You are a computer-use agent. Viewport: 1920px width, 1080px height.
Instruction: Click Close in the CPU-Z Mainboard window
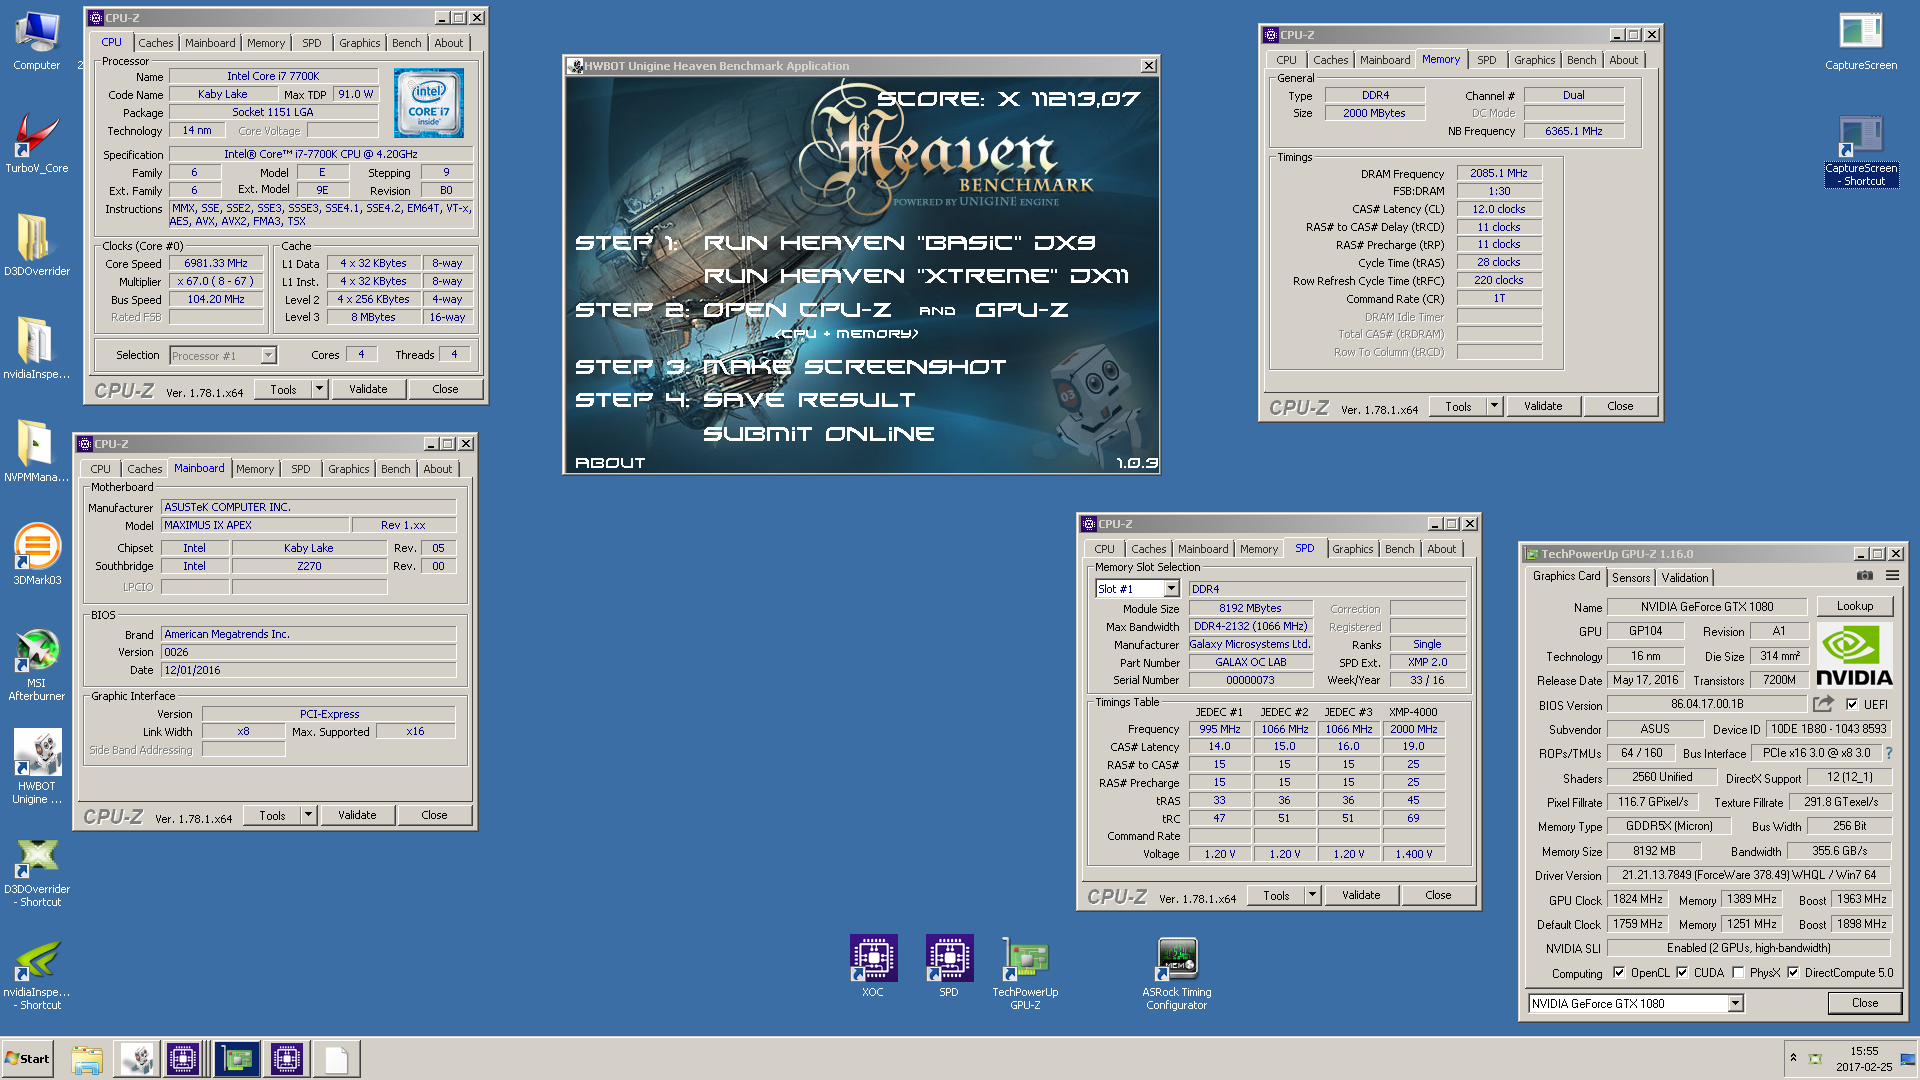(434, 815)
